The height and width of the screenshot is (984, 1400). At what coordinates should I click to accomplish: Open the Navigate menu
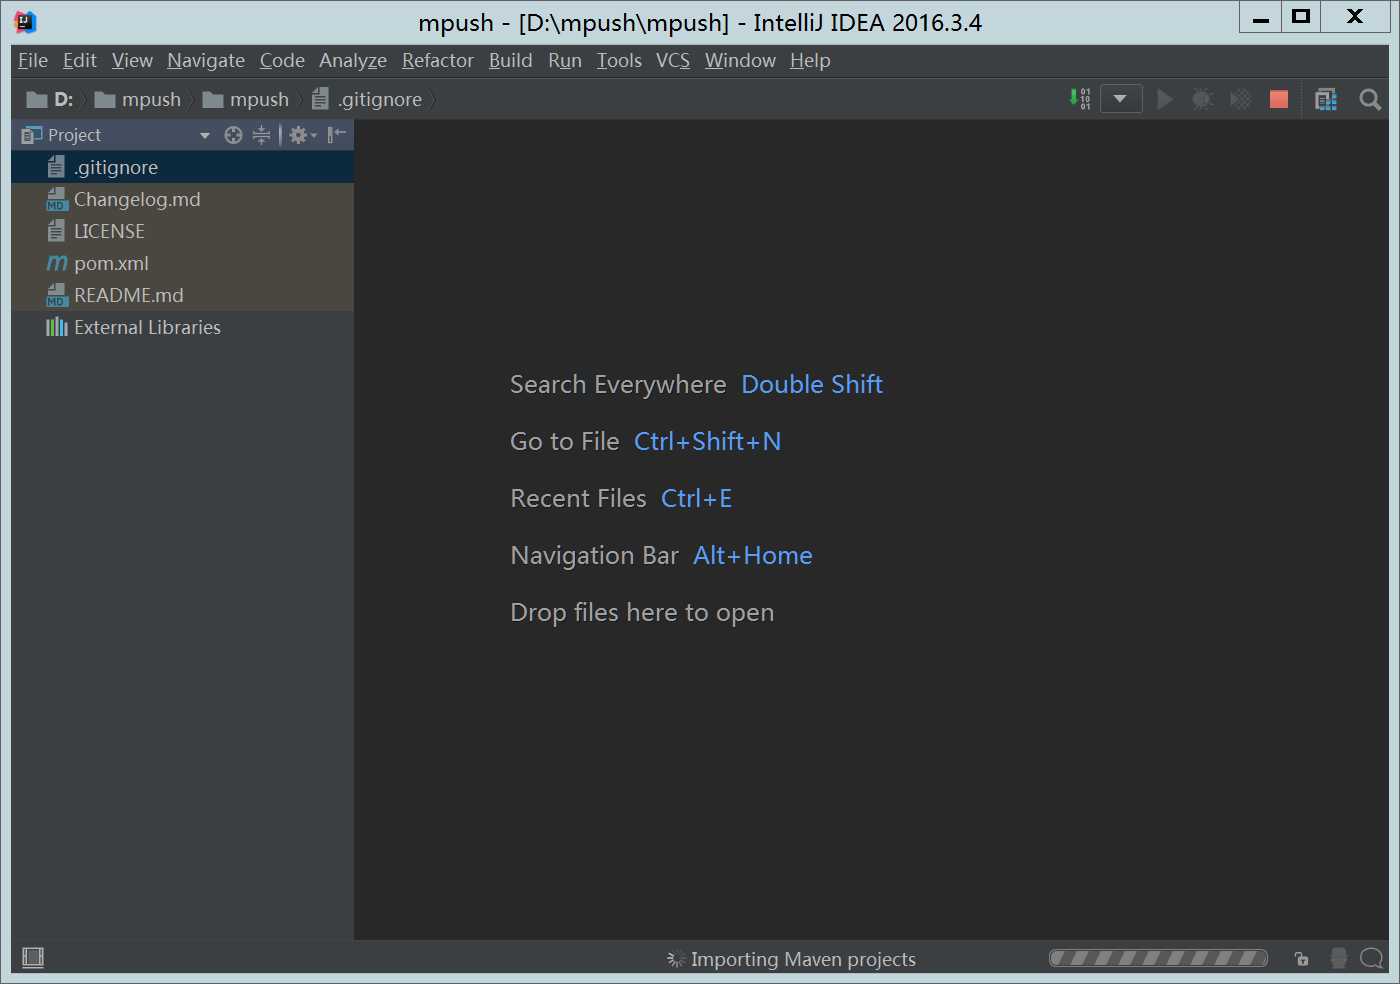click(206, 60)
